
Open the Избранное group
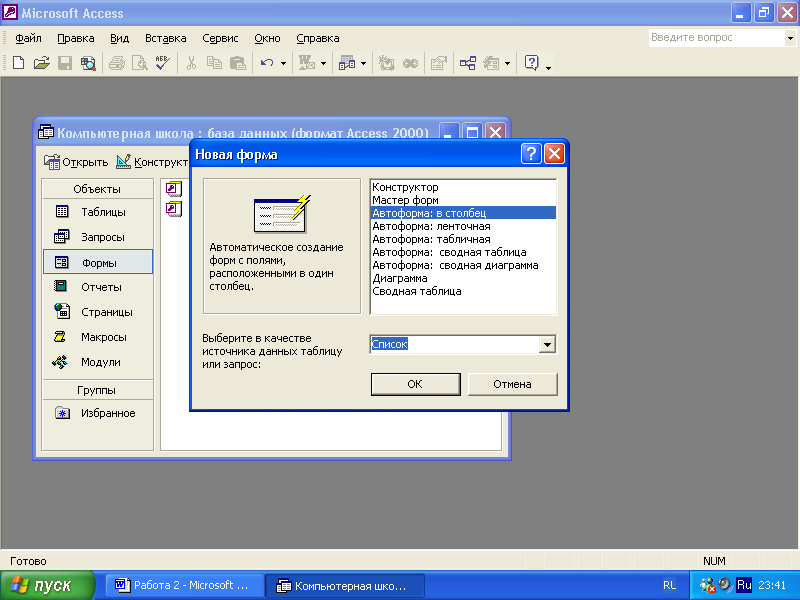coord(97,413)
